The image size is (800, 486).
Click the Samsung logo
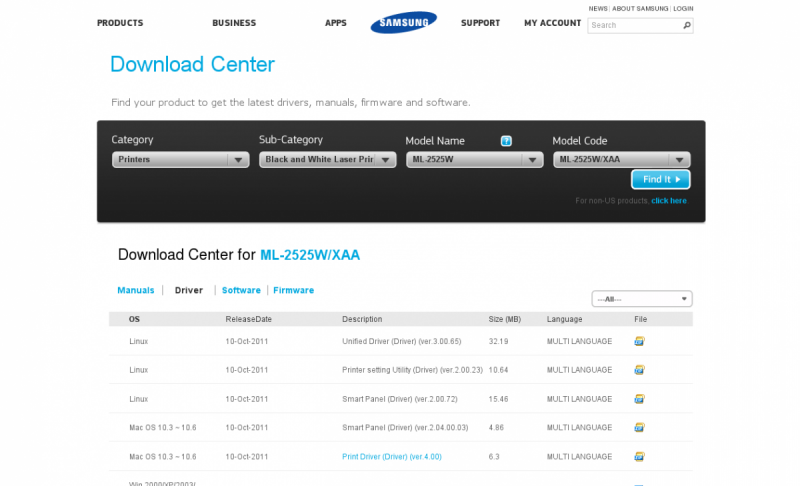click(x=404, y=22)
